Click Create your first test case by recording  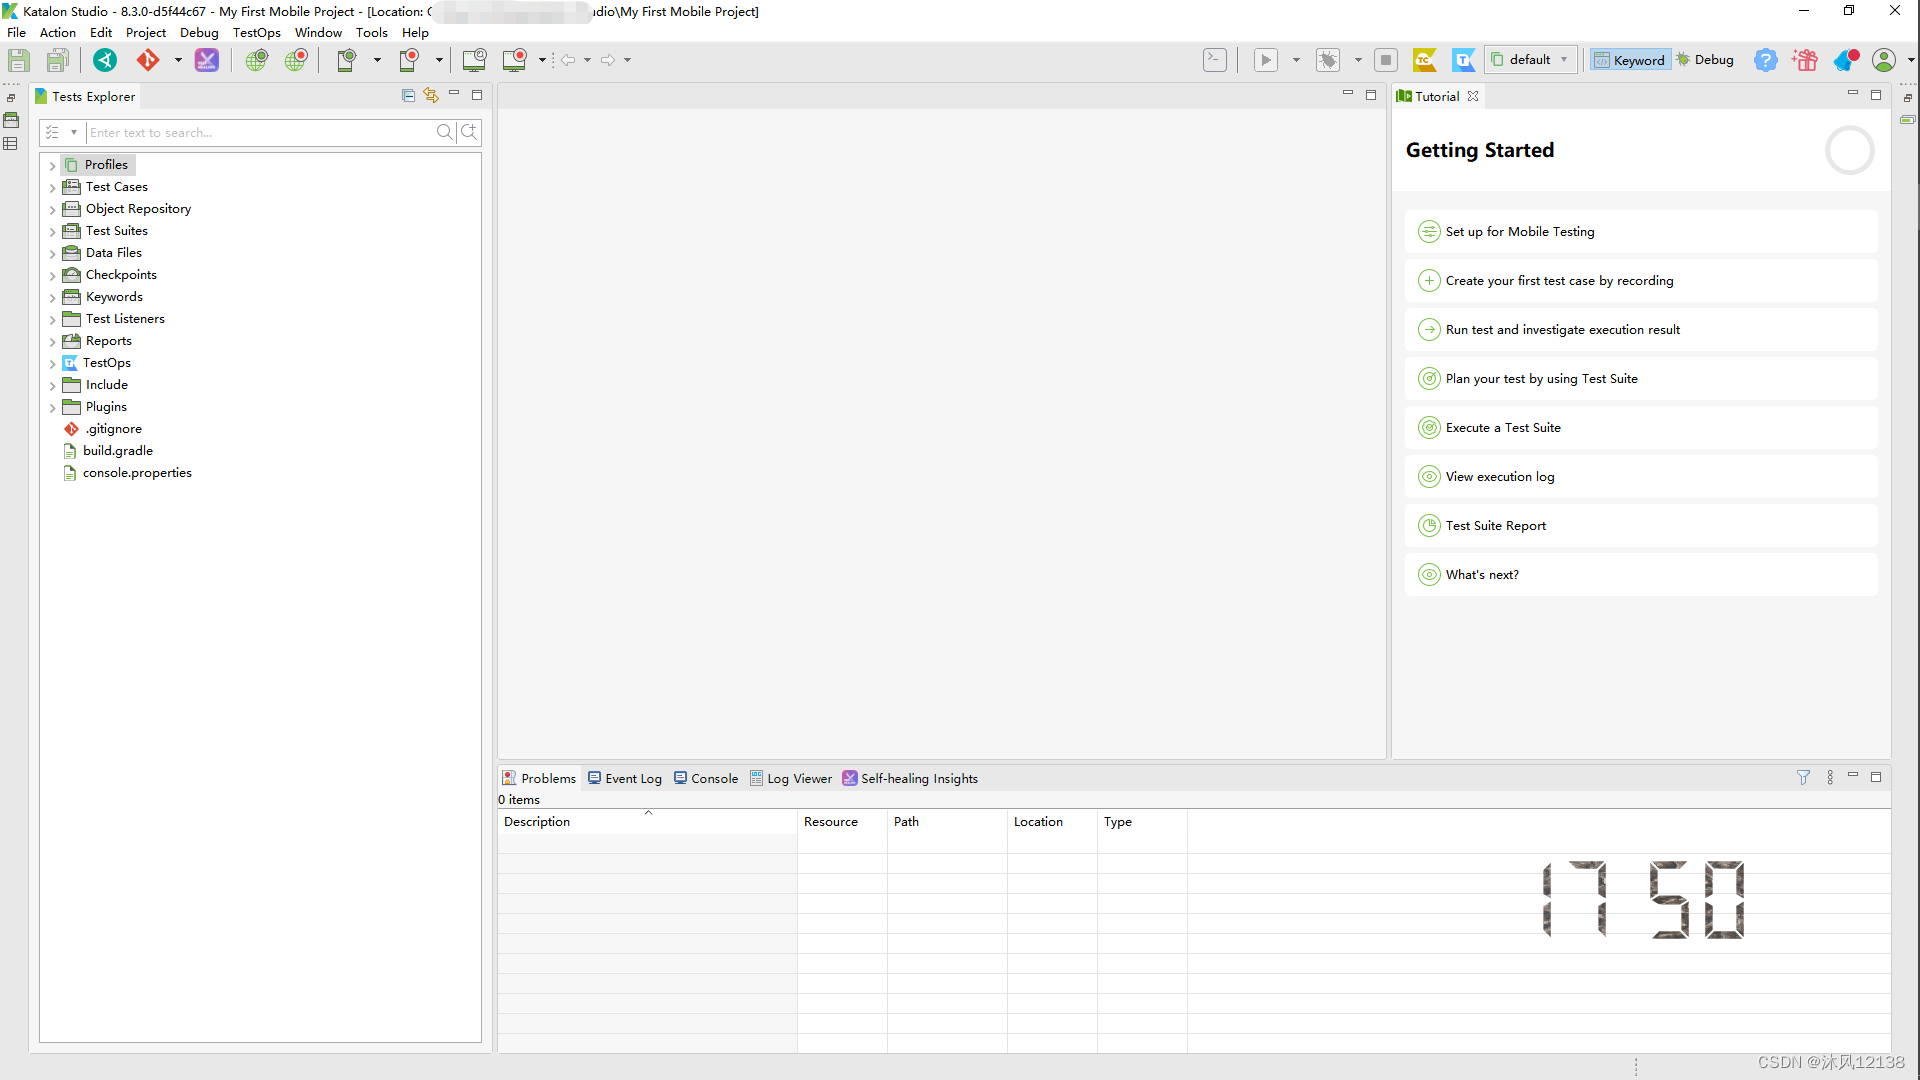click(x=1558, y=280)
